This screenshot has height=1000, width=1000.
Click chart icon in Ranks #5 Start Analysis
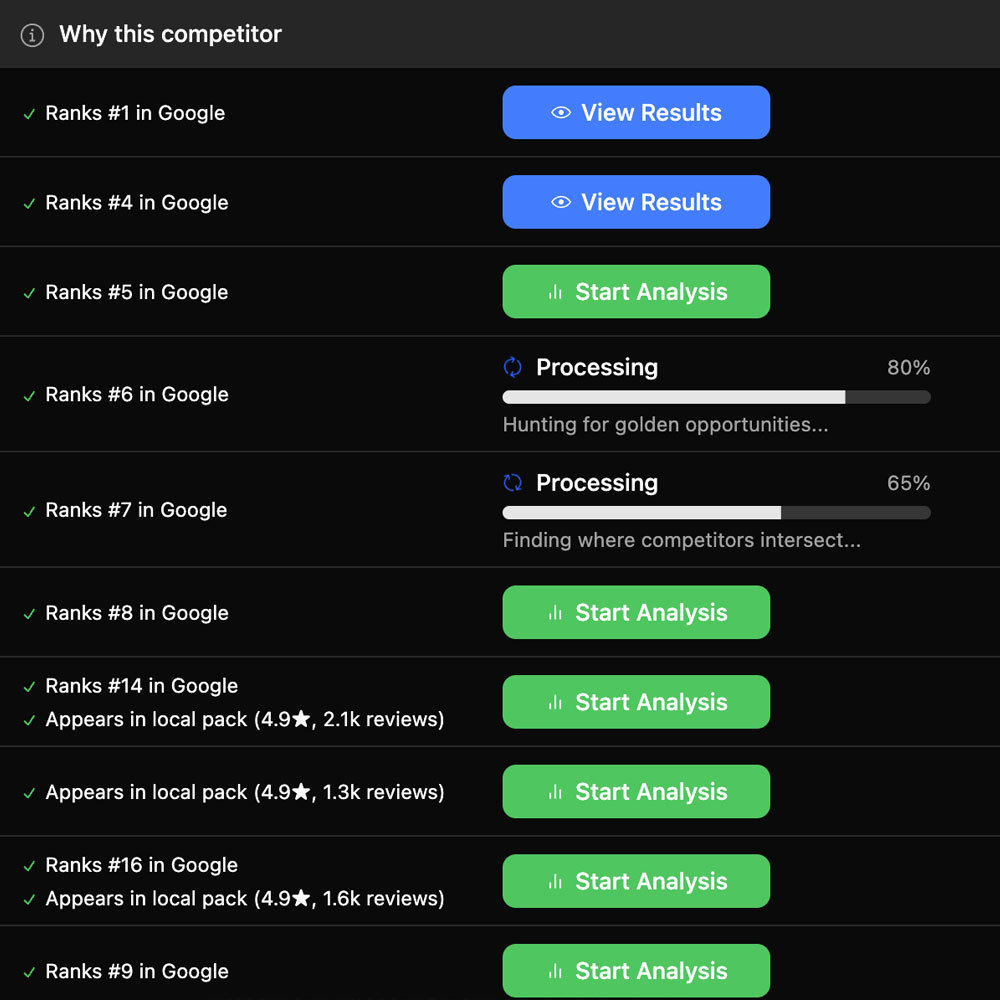(555, 292)
